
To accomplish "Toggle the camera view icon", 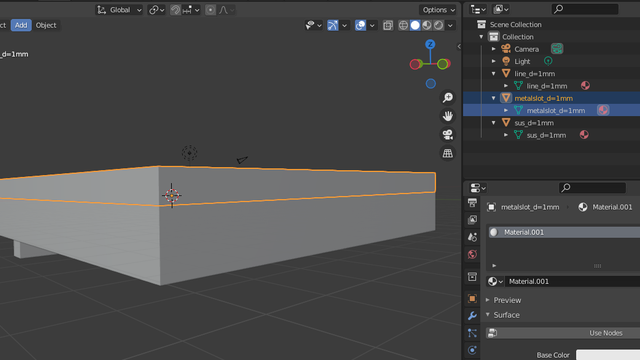I will (448, 135).
